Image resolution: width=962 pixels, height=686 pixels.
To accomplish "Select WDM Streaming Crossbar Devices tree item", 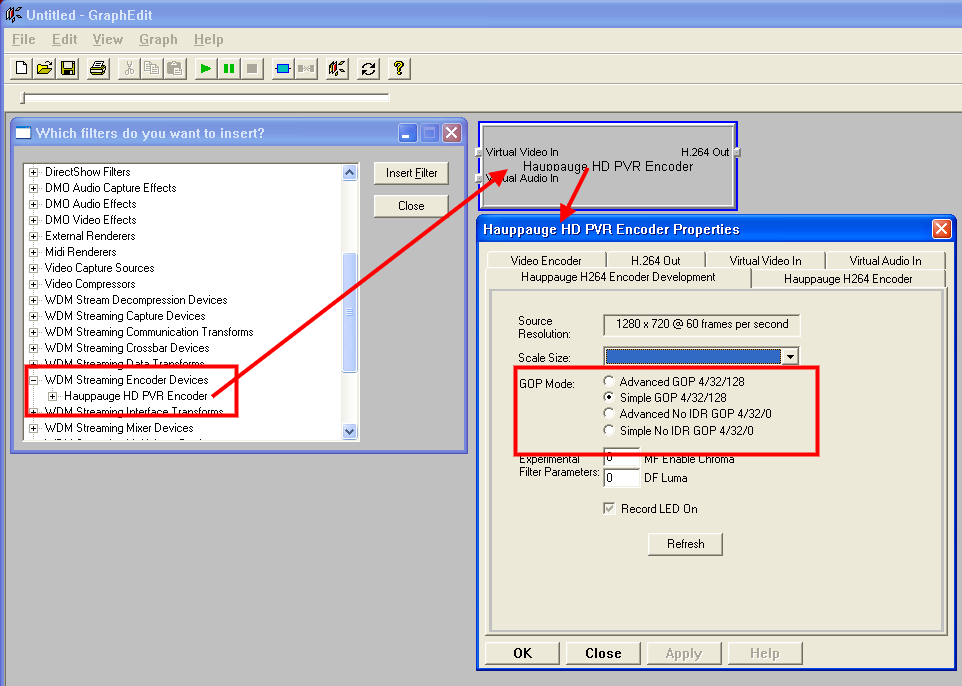I will (127, 348).
